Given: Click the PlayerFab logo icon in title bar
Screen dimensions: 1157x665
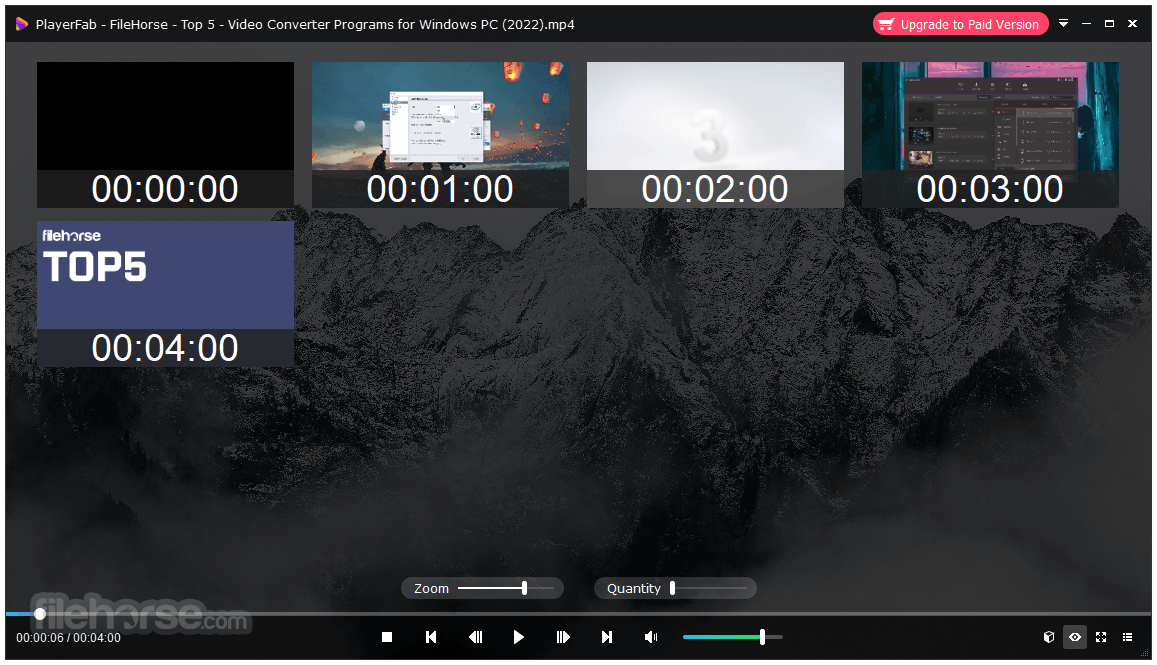Looking at the screenshot, I should tap(21, 24).
